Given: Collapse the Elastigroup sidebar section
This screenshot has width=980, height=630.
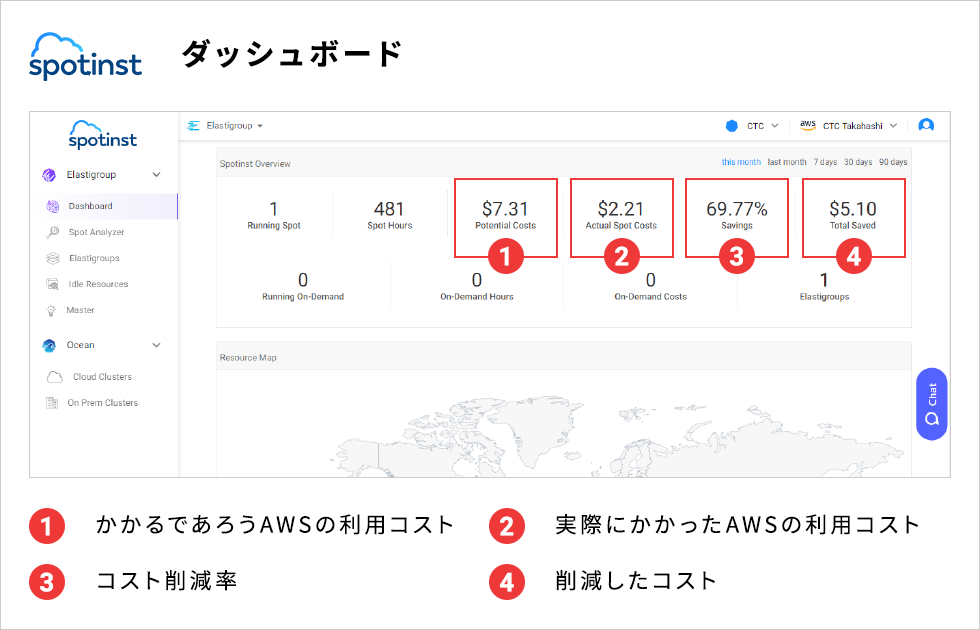Looking at the screenshot, I should point(156,175).
